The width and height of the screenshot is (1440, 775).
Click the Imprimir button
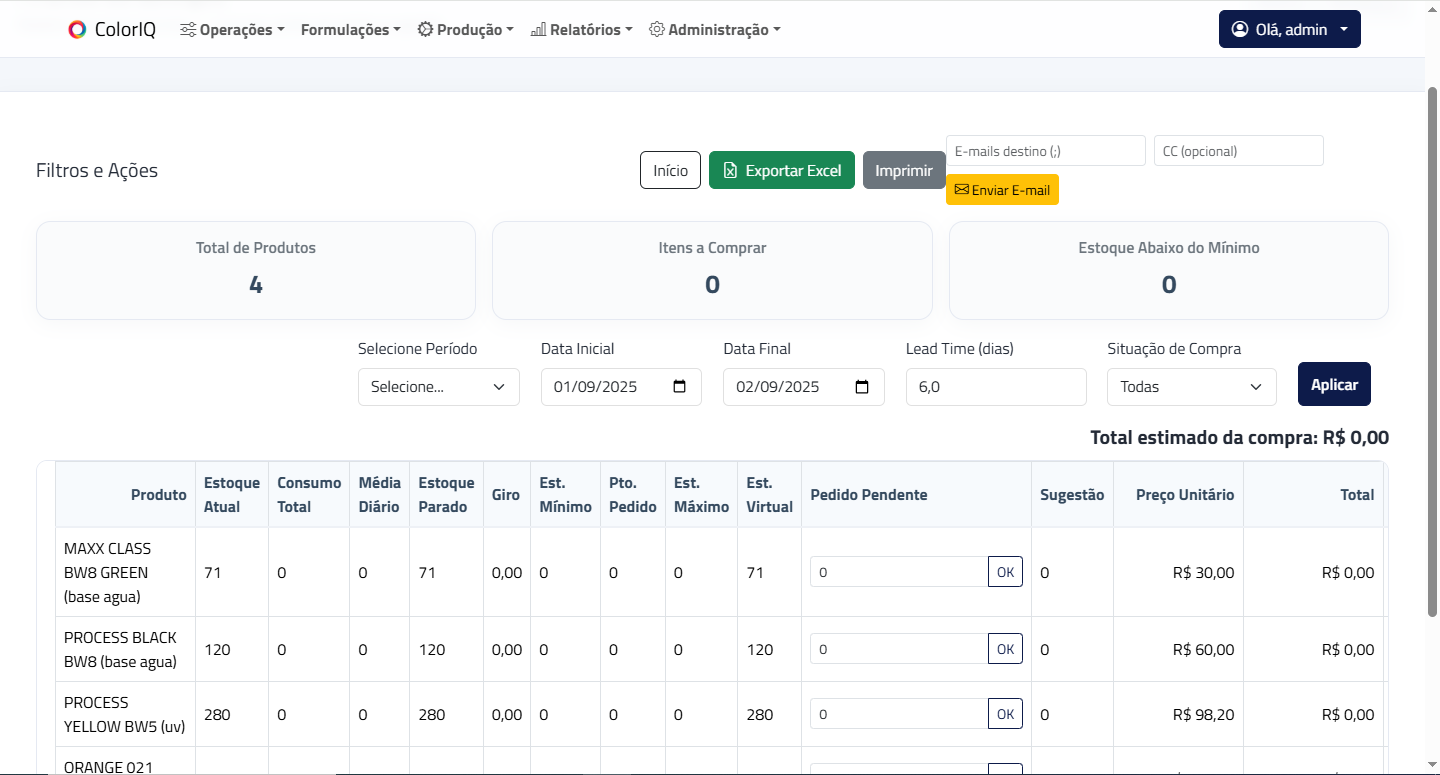coord(904,170)
